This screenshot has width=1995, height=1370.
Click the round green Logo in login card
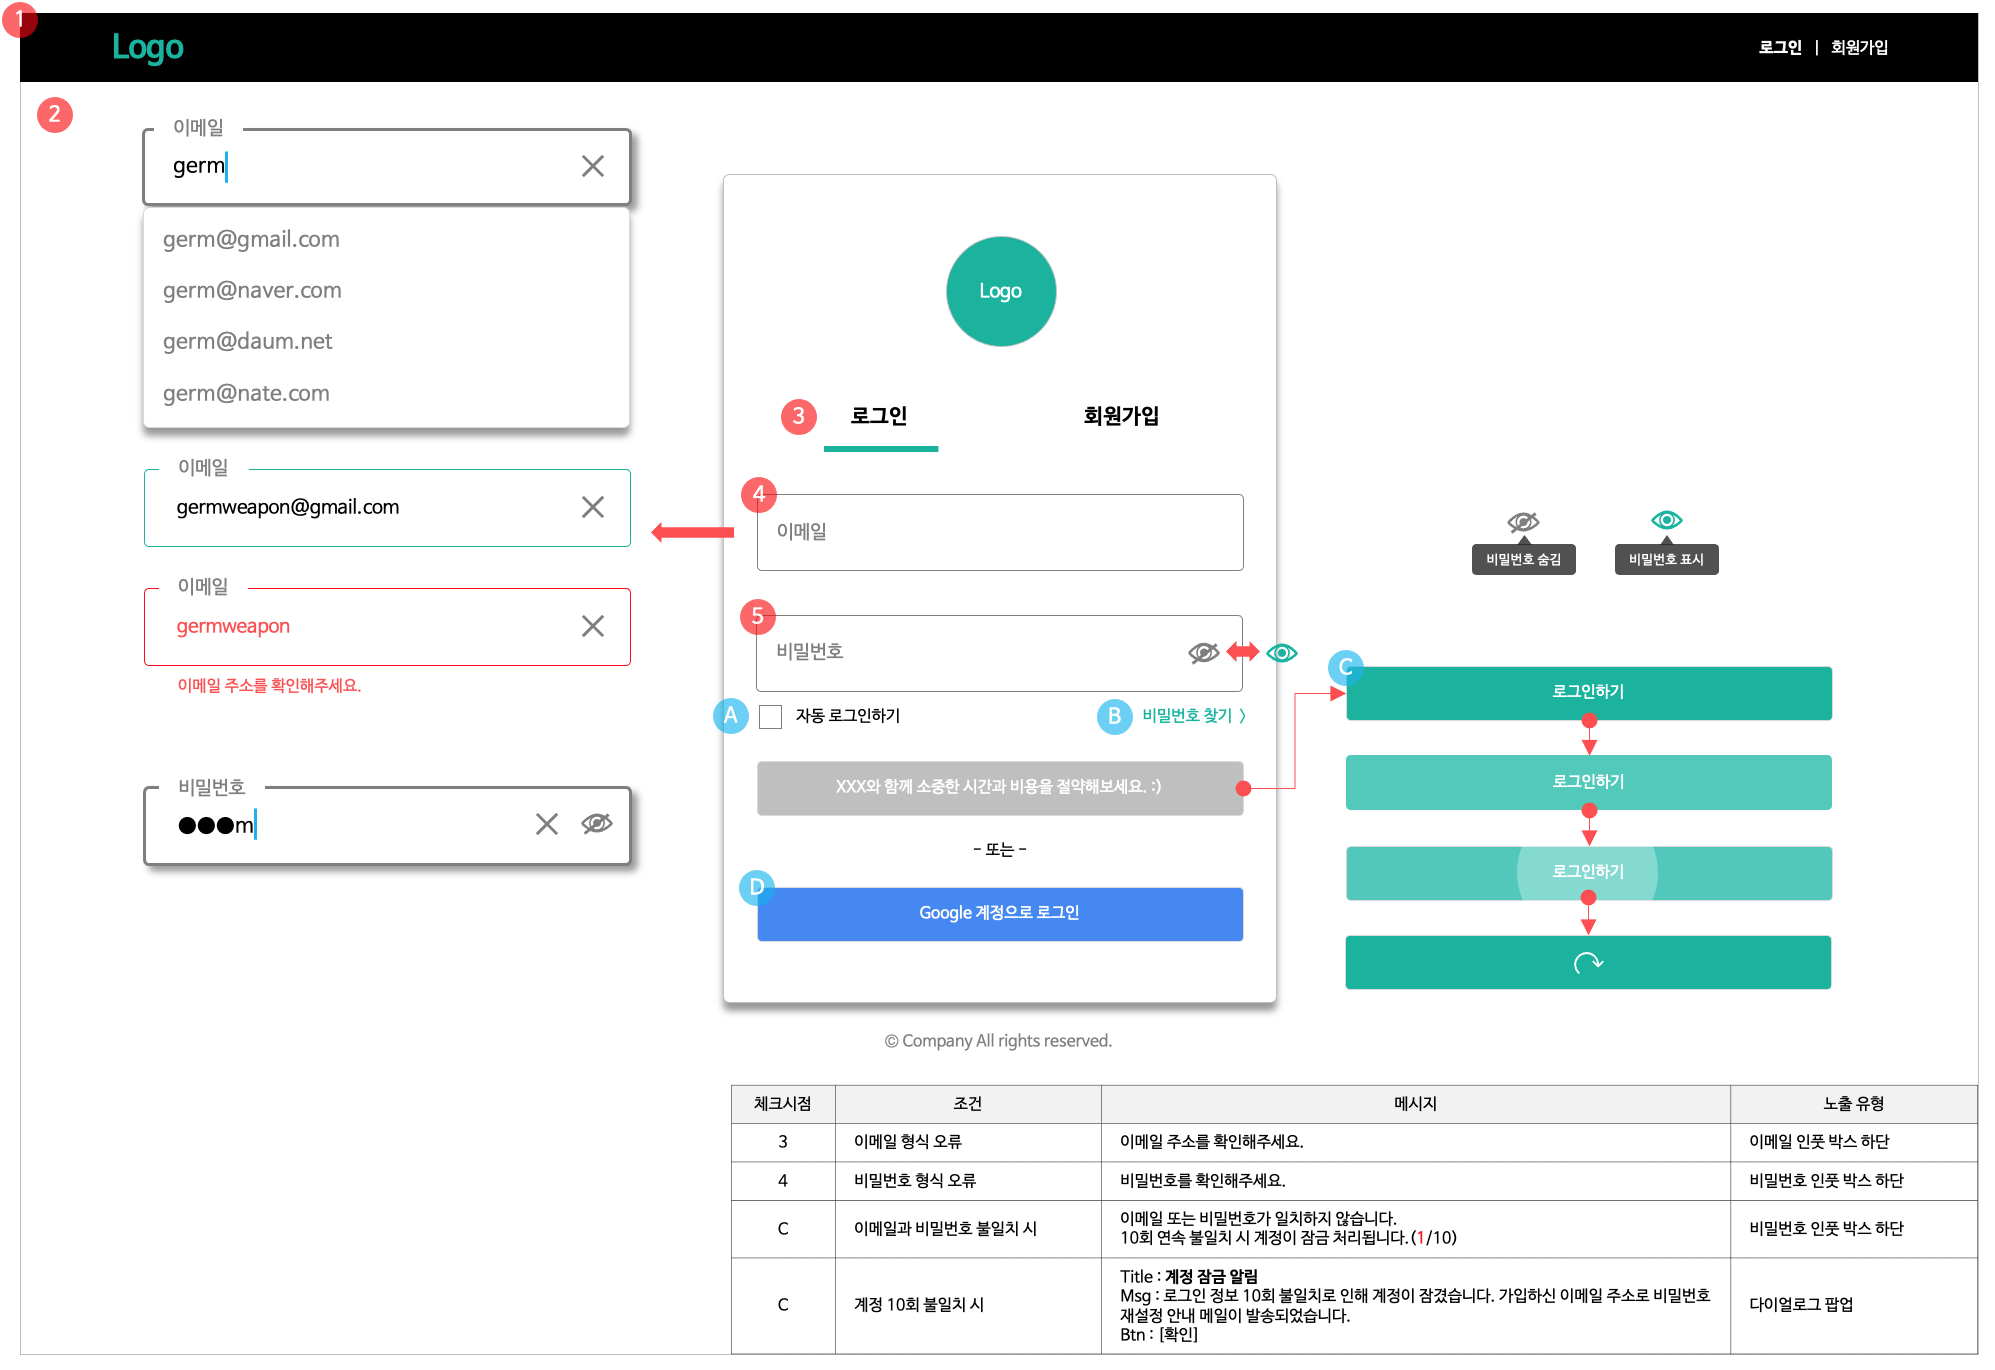[x=1000, y=291]
